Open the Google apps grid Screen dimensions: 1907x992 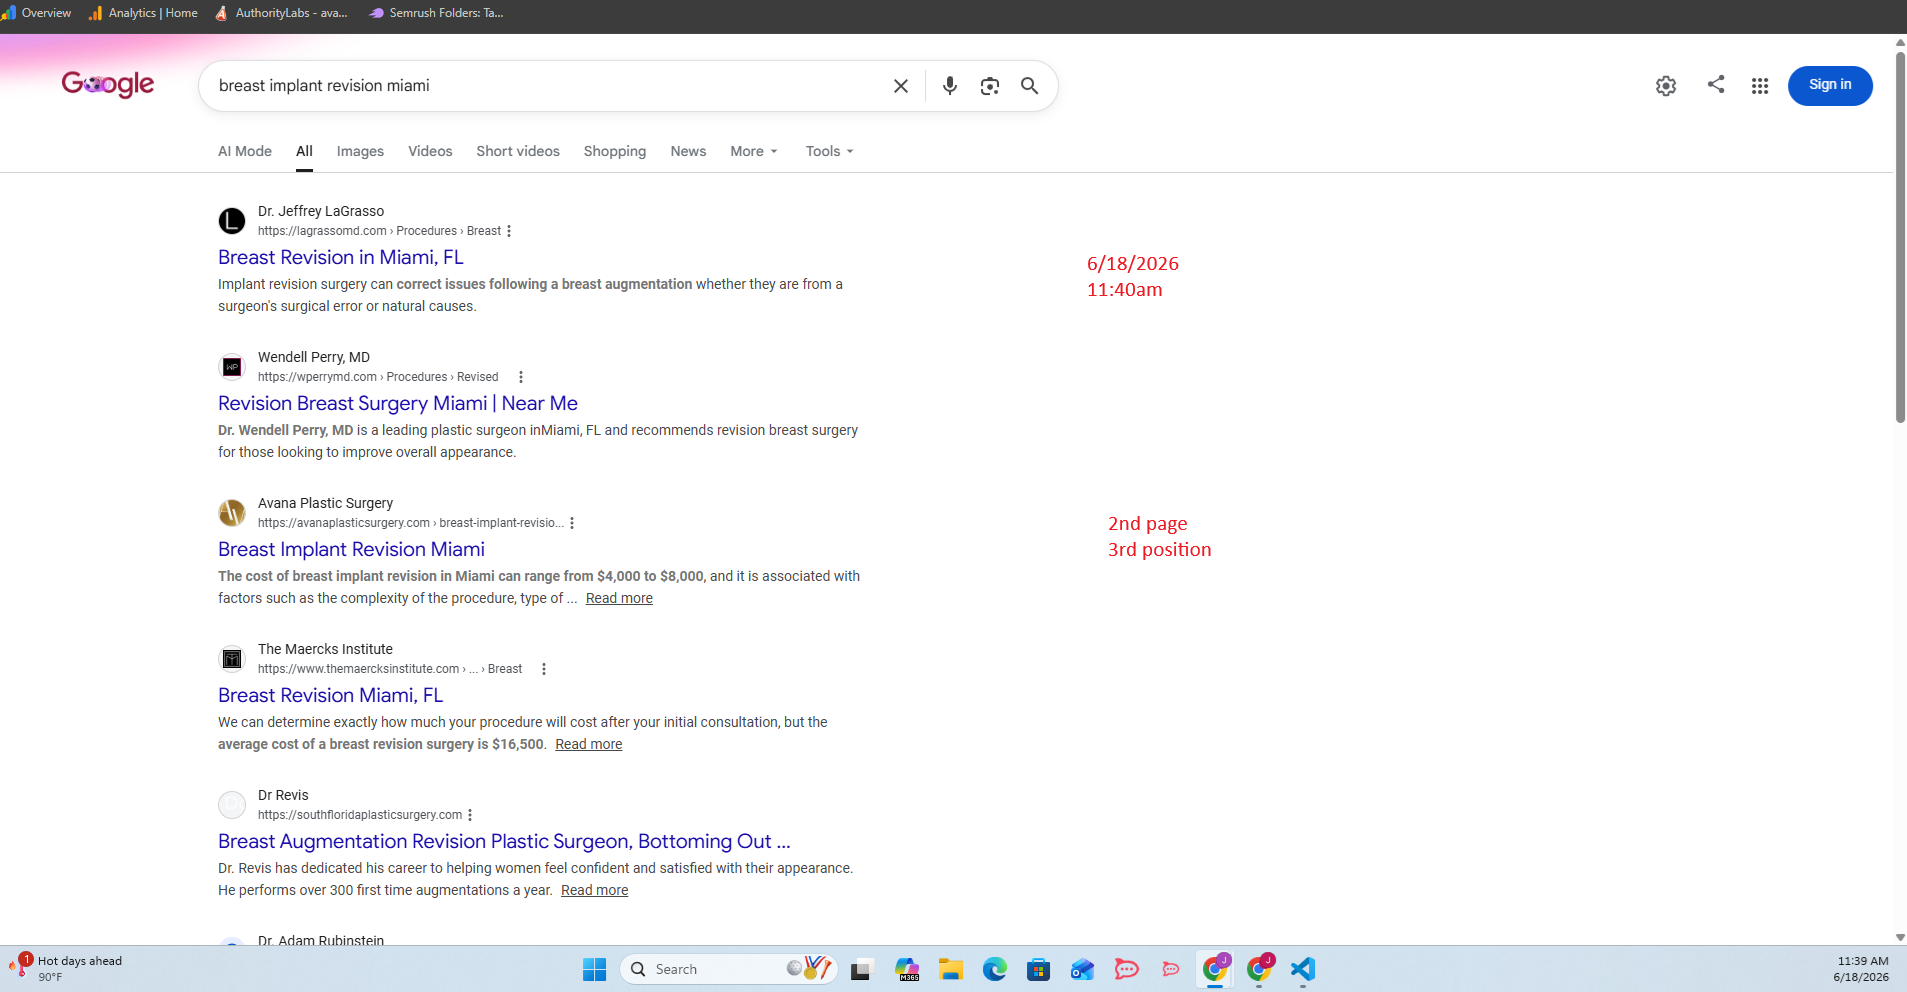[1760, 86]
